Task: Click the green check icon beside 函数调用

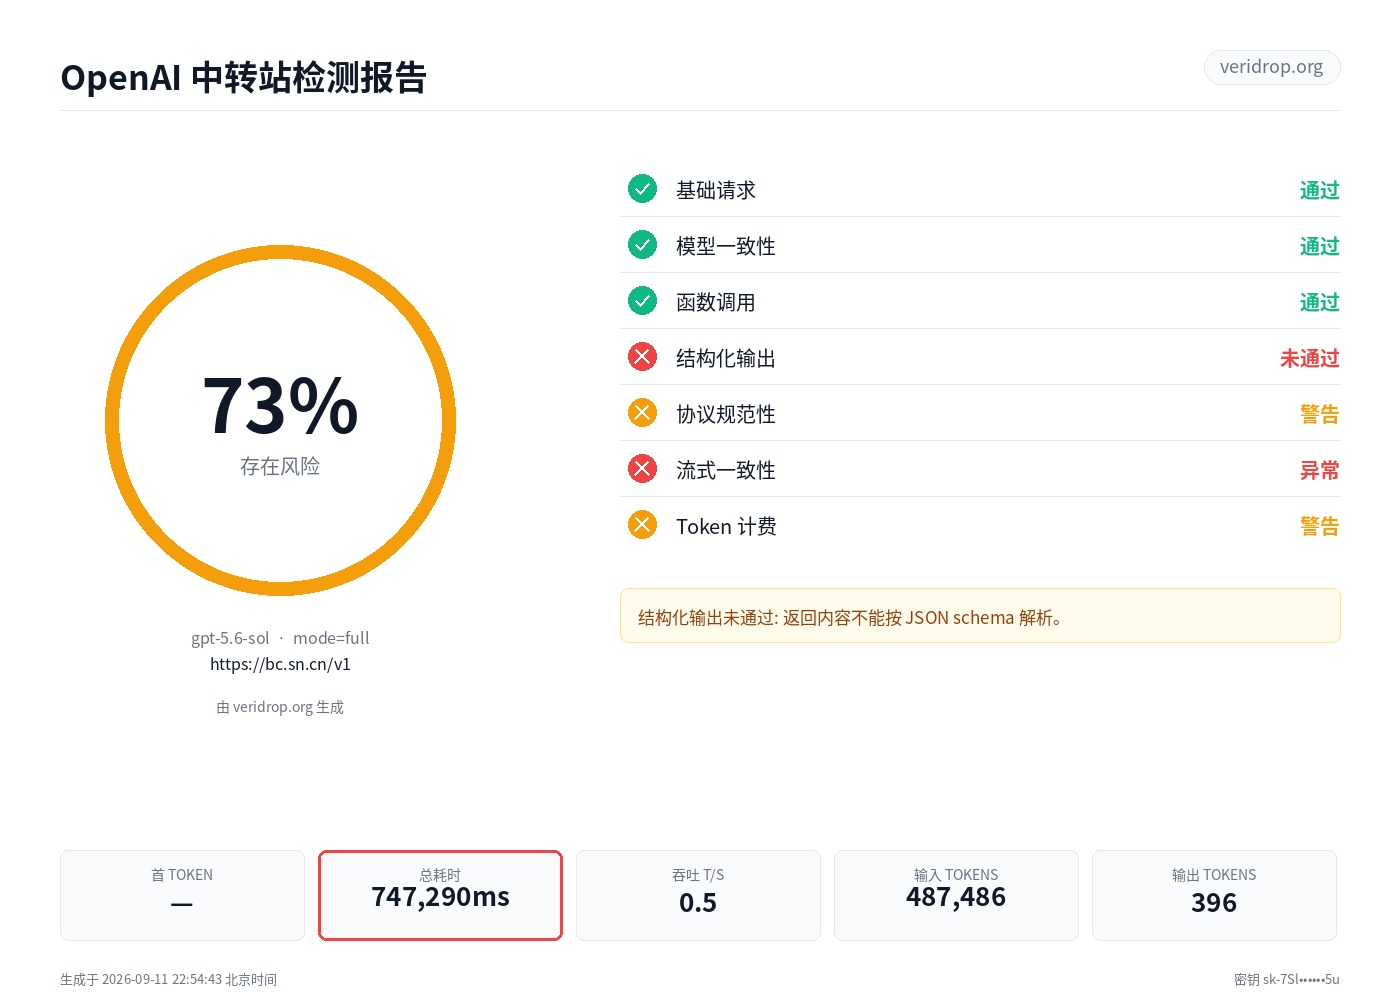Action: click(x=642, y=301)
